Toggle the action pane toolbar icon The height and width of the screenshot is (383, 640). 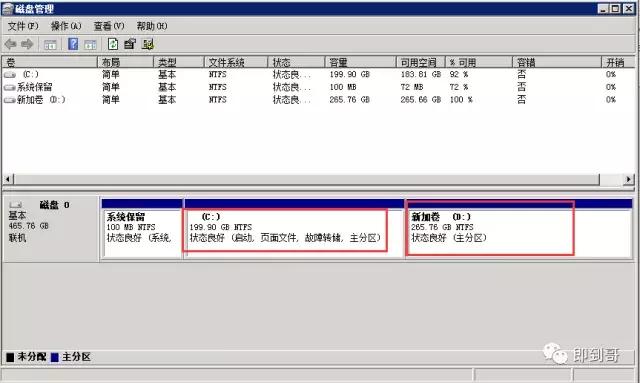pos(90,45)
